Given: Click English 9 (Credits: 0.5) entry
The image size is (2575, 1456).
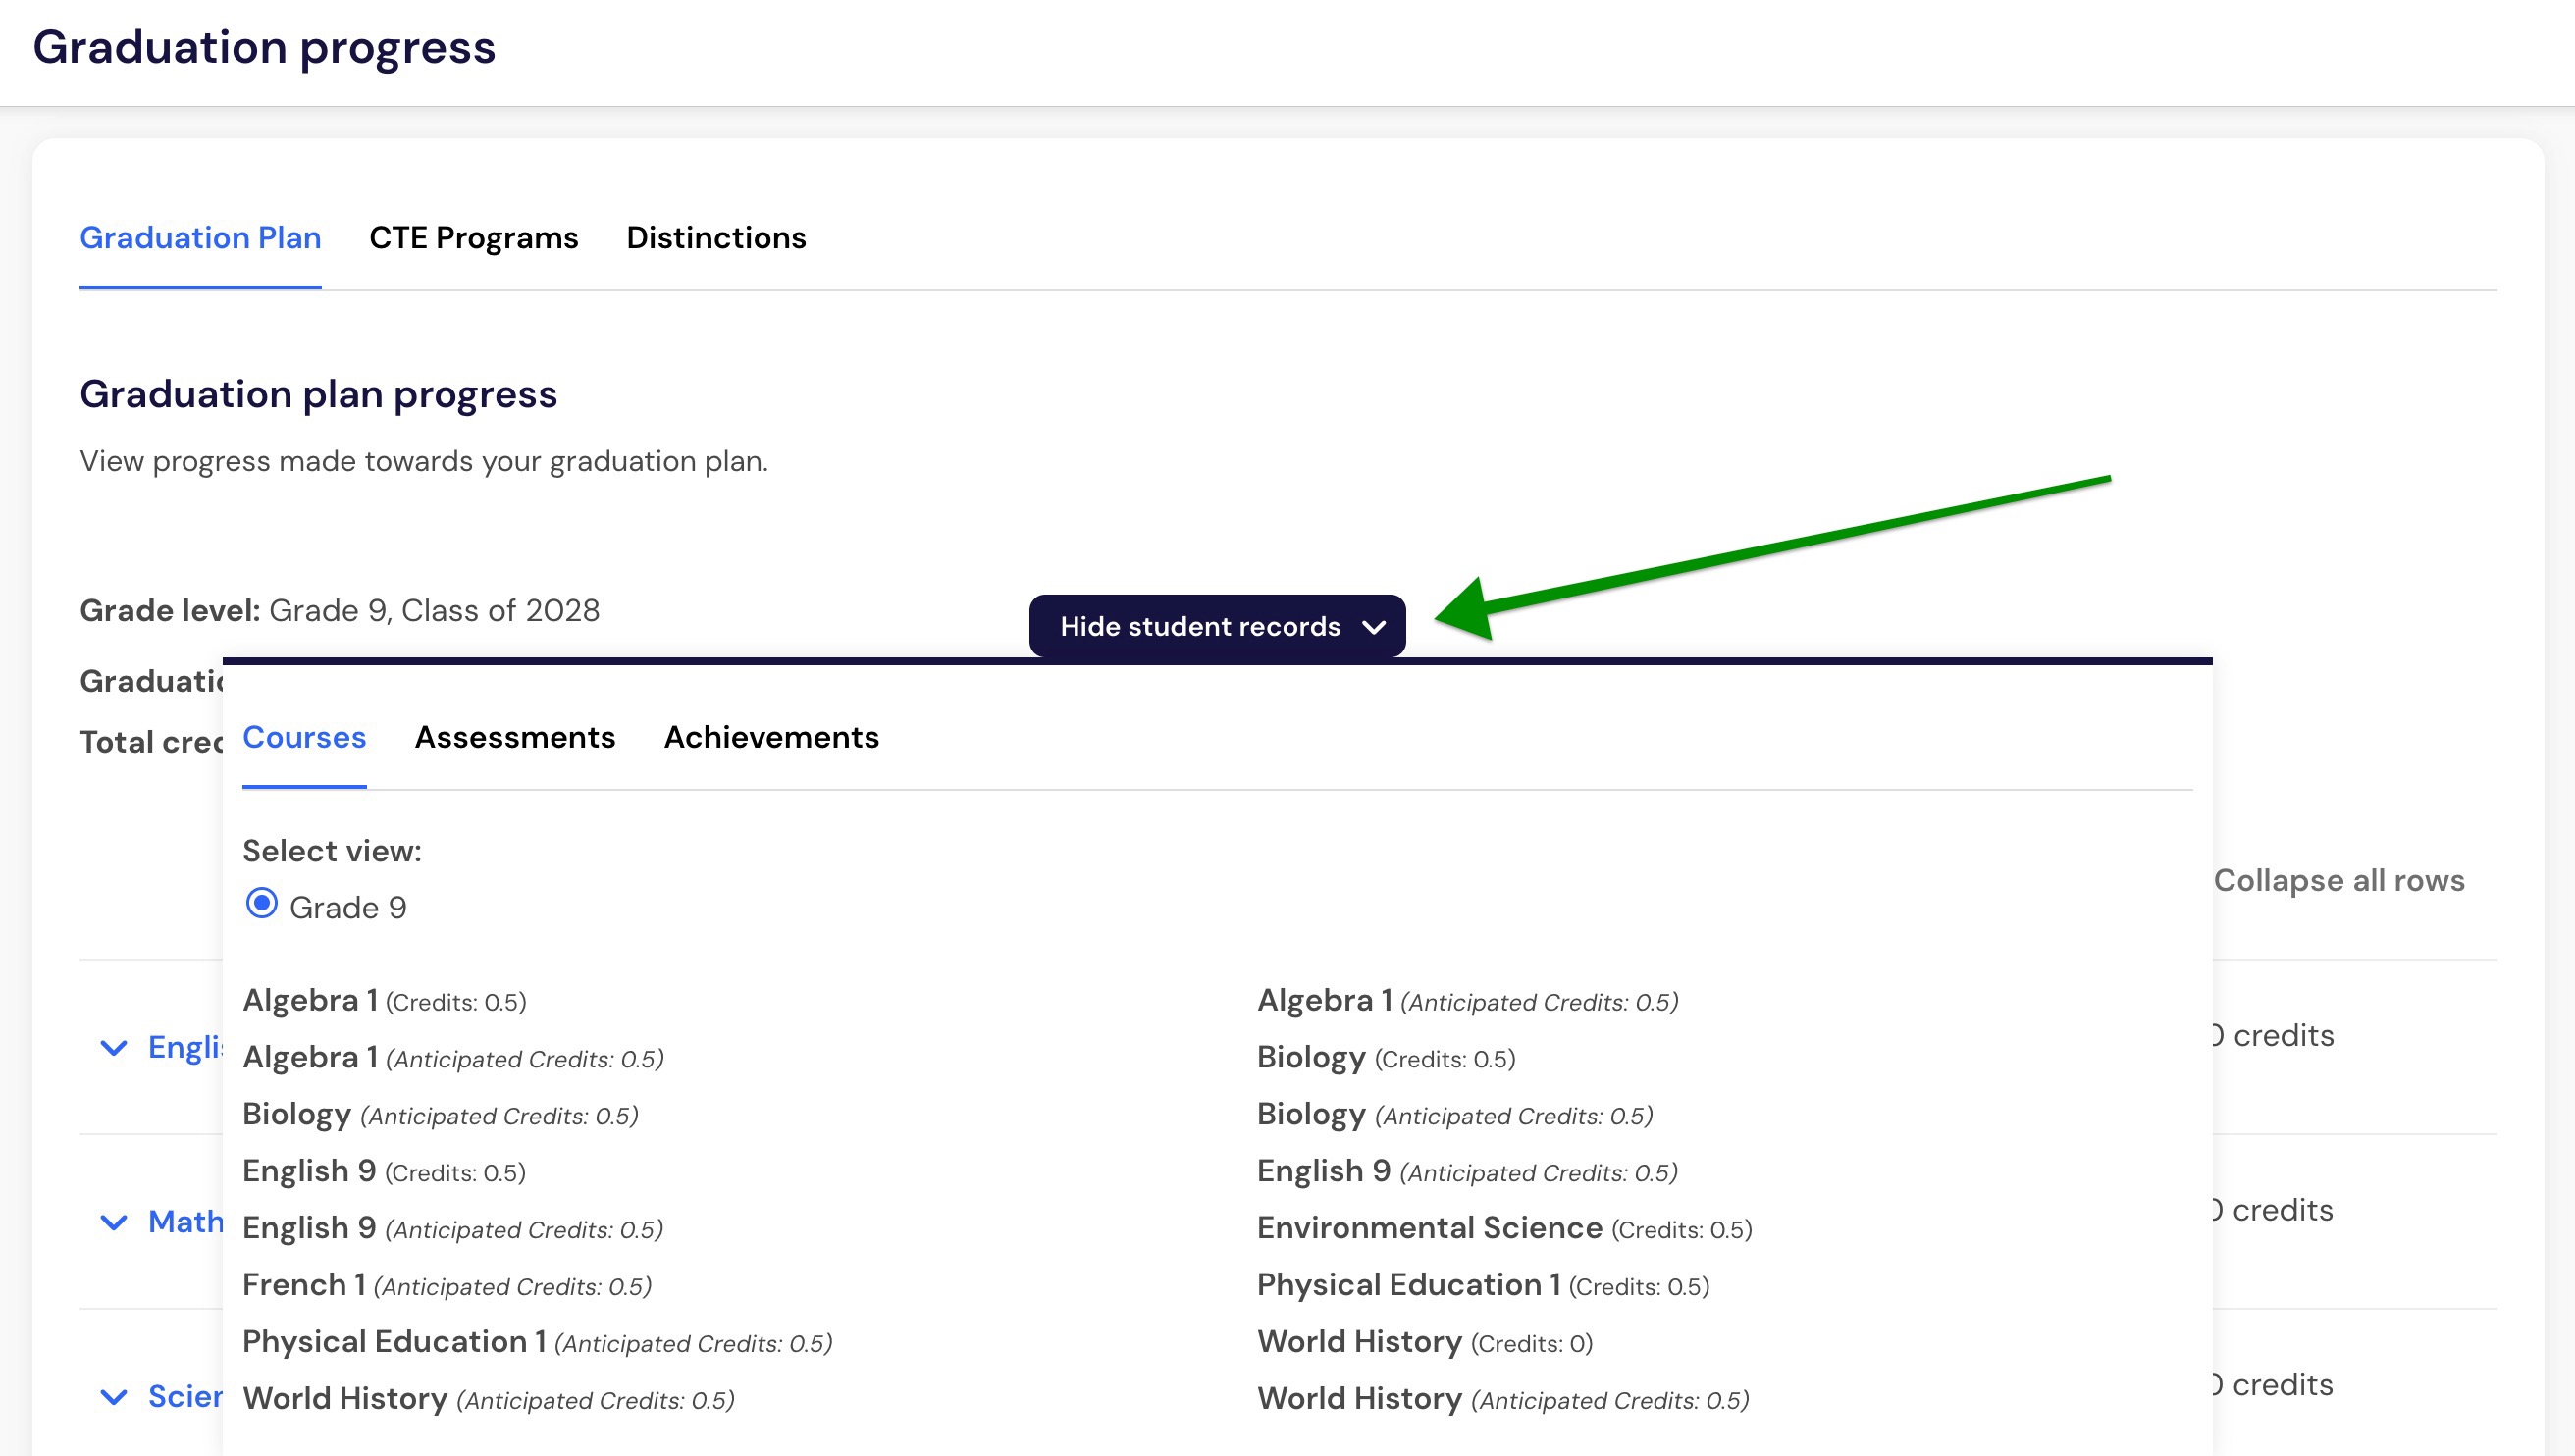Looking at the screenshot, I should (x=384, y=1171).
